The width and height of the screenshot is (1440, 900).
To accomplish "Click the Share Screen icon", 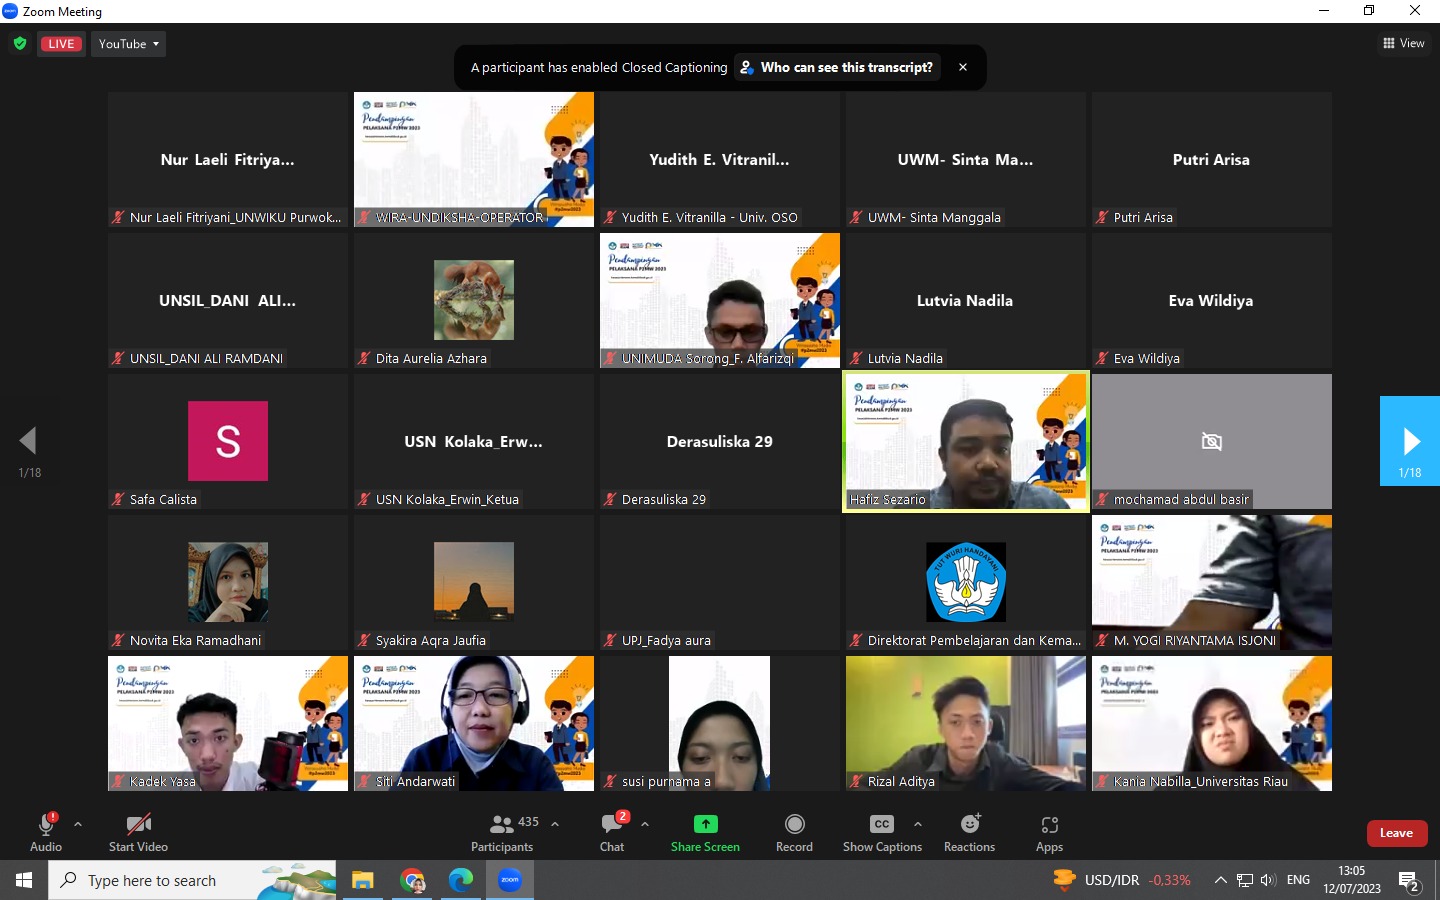I will (705, 824).
